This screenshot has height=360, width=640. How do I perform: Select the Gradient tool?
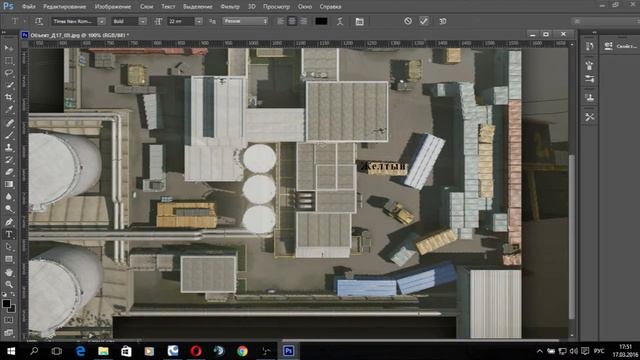point(9,184)
